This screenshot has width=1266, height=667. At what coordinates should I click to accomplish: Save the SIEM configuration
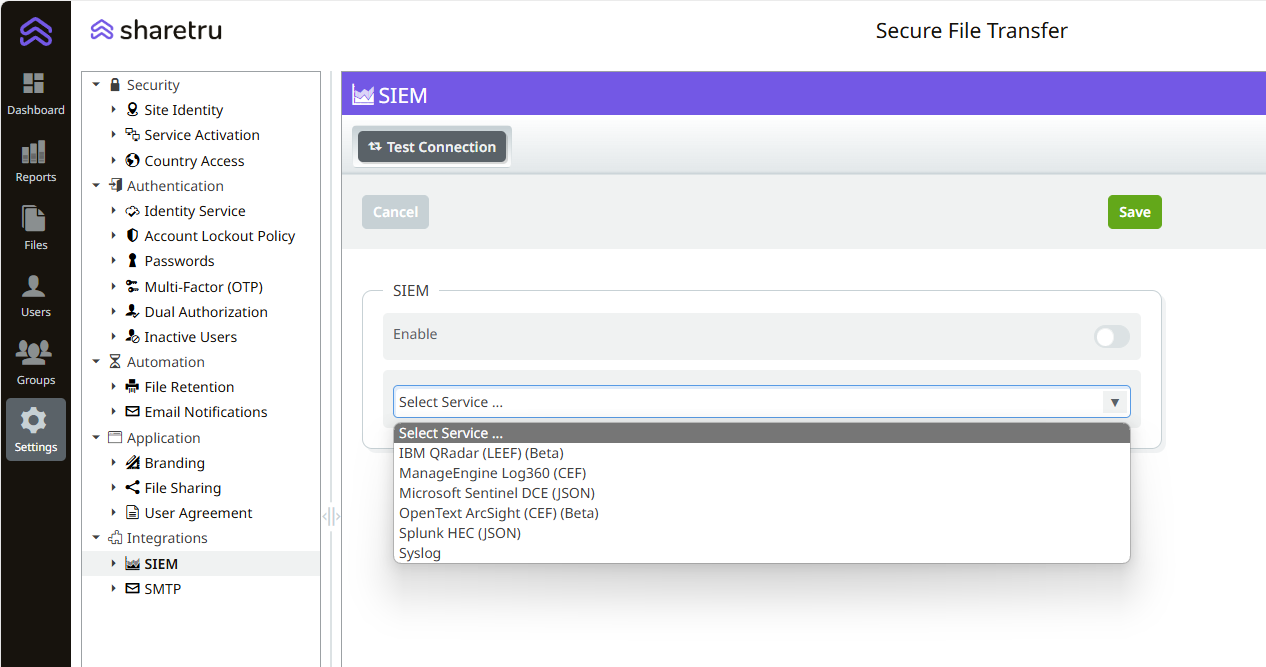[x=1134, y=211]
